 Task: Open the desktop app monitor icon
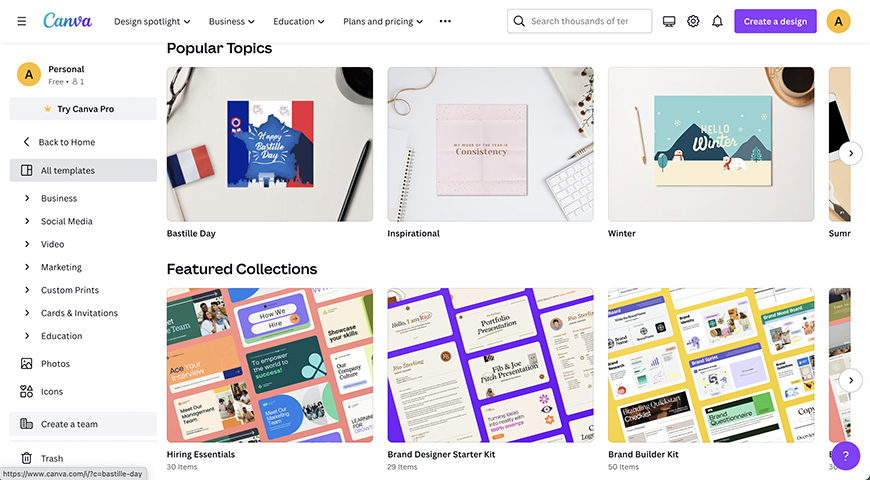(x=669, y=21)
